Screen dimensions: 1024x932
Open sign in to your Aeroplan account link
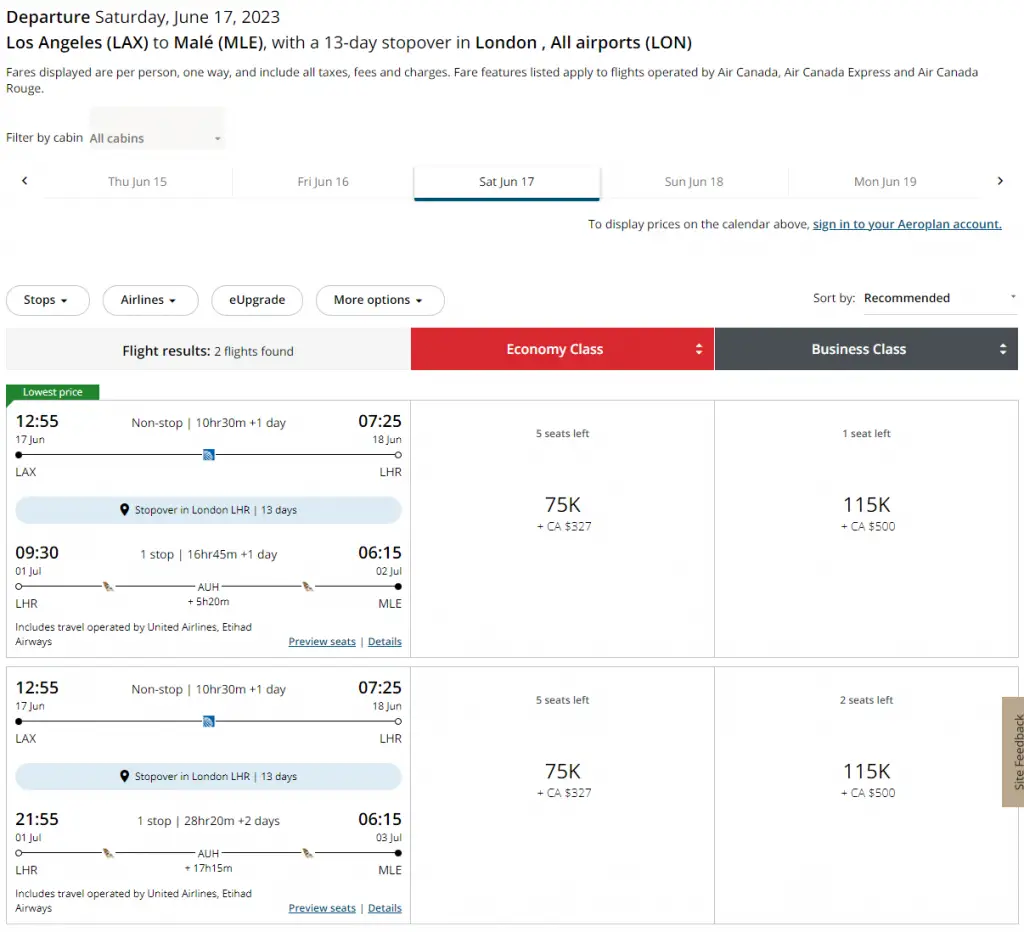pyautogui.click(x=906, y=224)
